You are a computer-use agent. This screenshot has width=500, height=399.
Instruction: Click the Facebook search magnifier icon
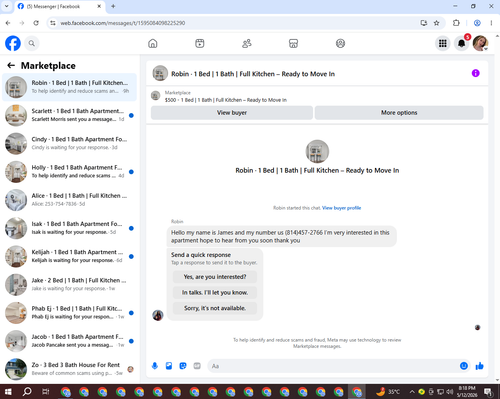click(32, 43)
